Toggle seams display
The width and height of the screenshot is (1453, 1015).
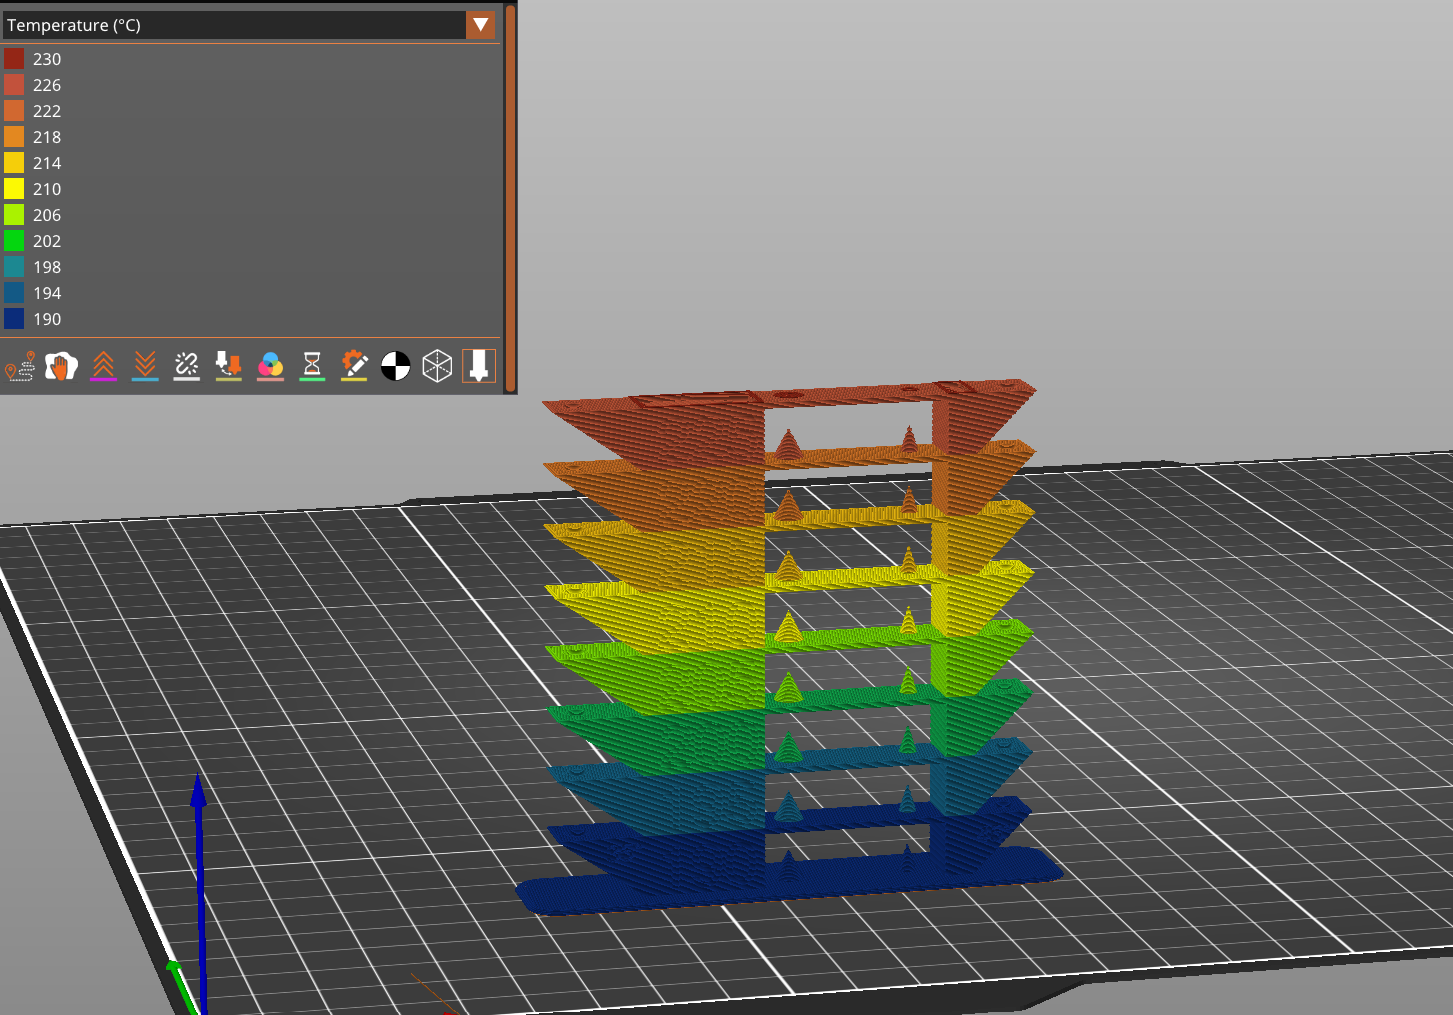tap(187, 366)
